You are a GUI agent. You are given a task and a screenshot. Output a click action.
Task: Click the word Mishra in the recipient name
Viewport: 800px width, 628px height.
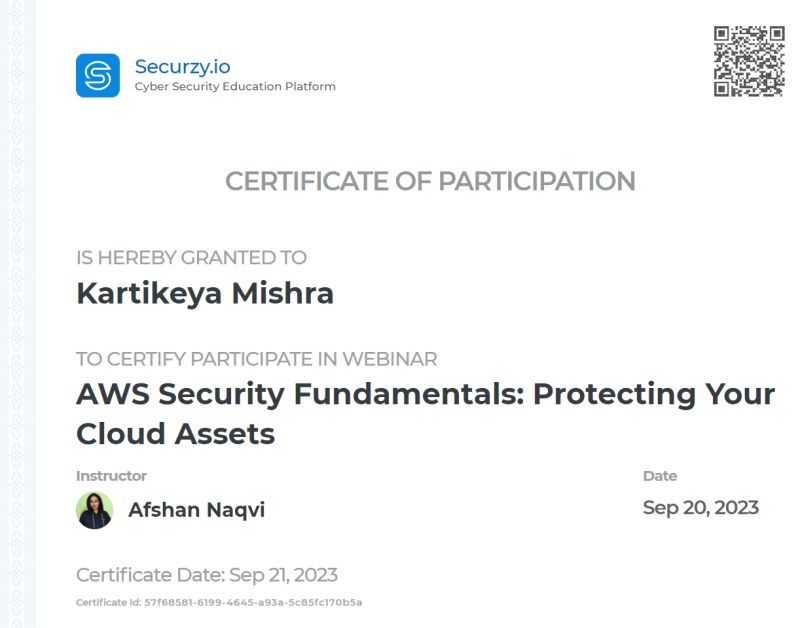(283, 293)
